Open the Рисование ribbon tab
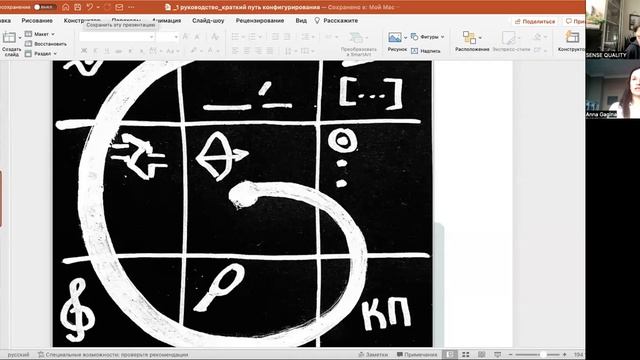This screenshot has height=360, width=640. tap(37, 20)
